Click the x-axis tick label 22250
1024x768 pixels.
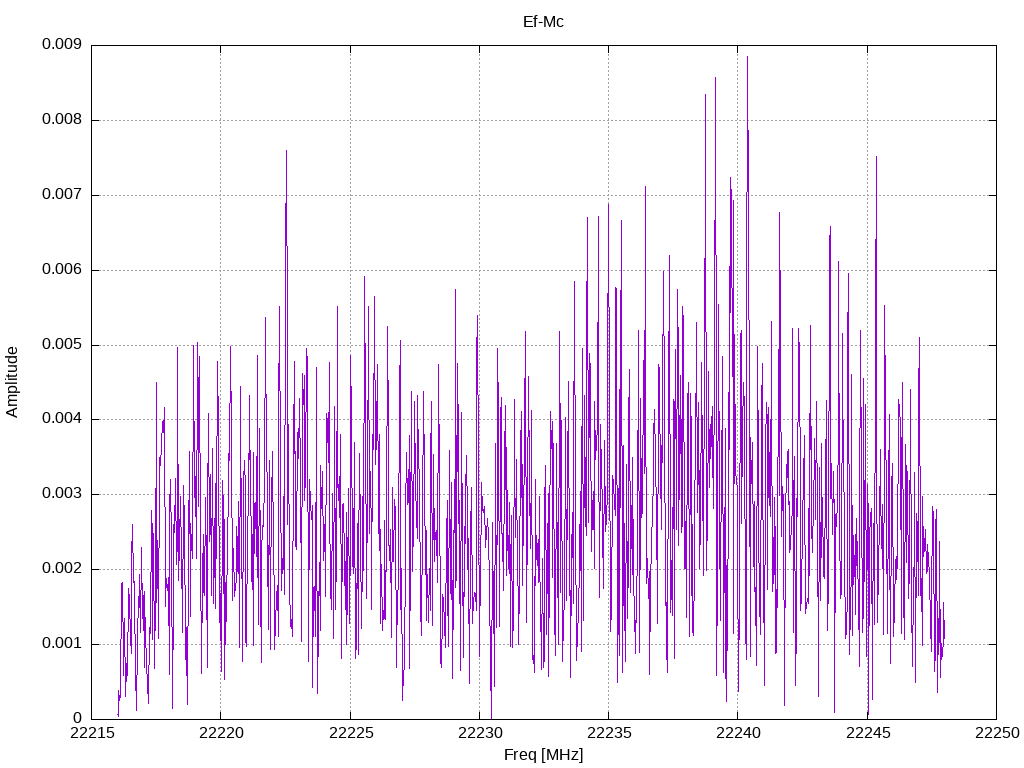coord(997,733)
